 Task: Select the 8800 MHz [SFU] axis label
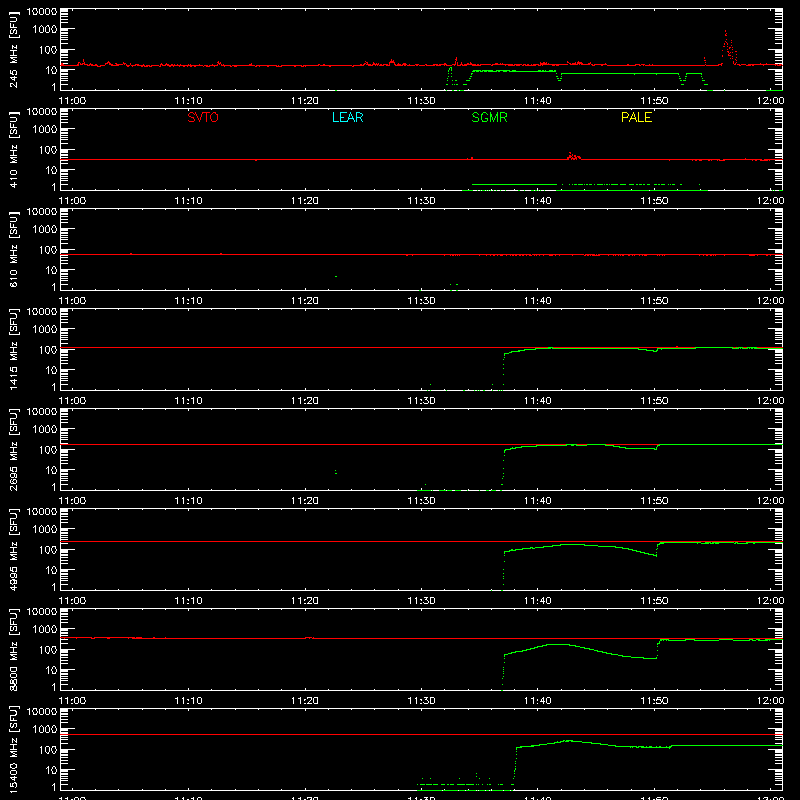coord(14,649)
